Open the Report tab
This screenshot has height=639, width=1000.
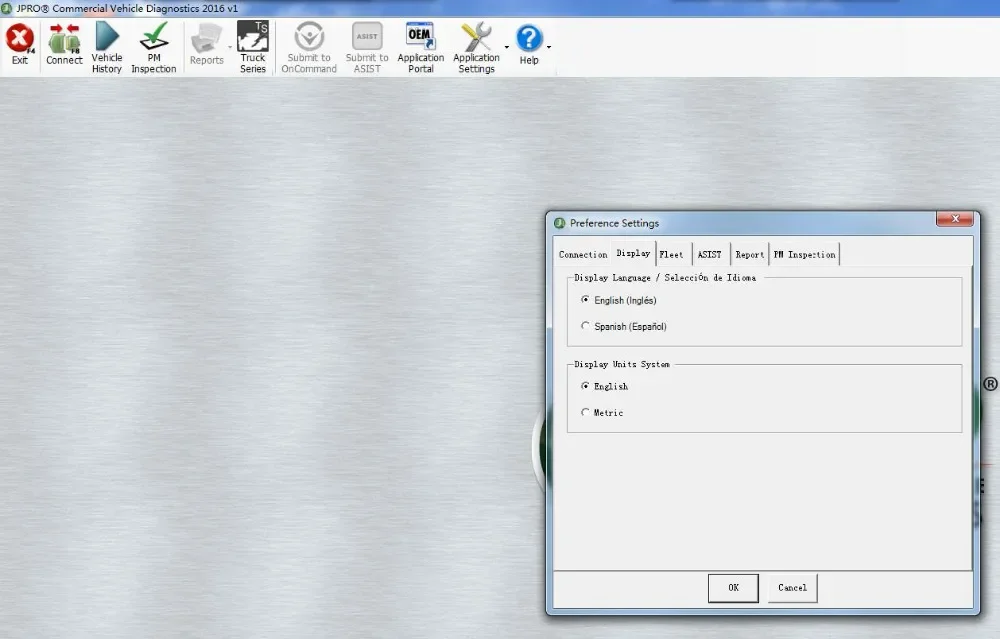click(749, 254)
